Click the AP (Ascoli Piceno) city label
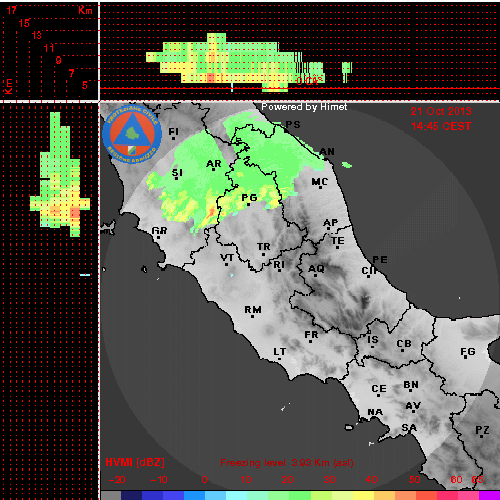Screen dimensions: 500x500 tap(331, 223)
